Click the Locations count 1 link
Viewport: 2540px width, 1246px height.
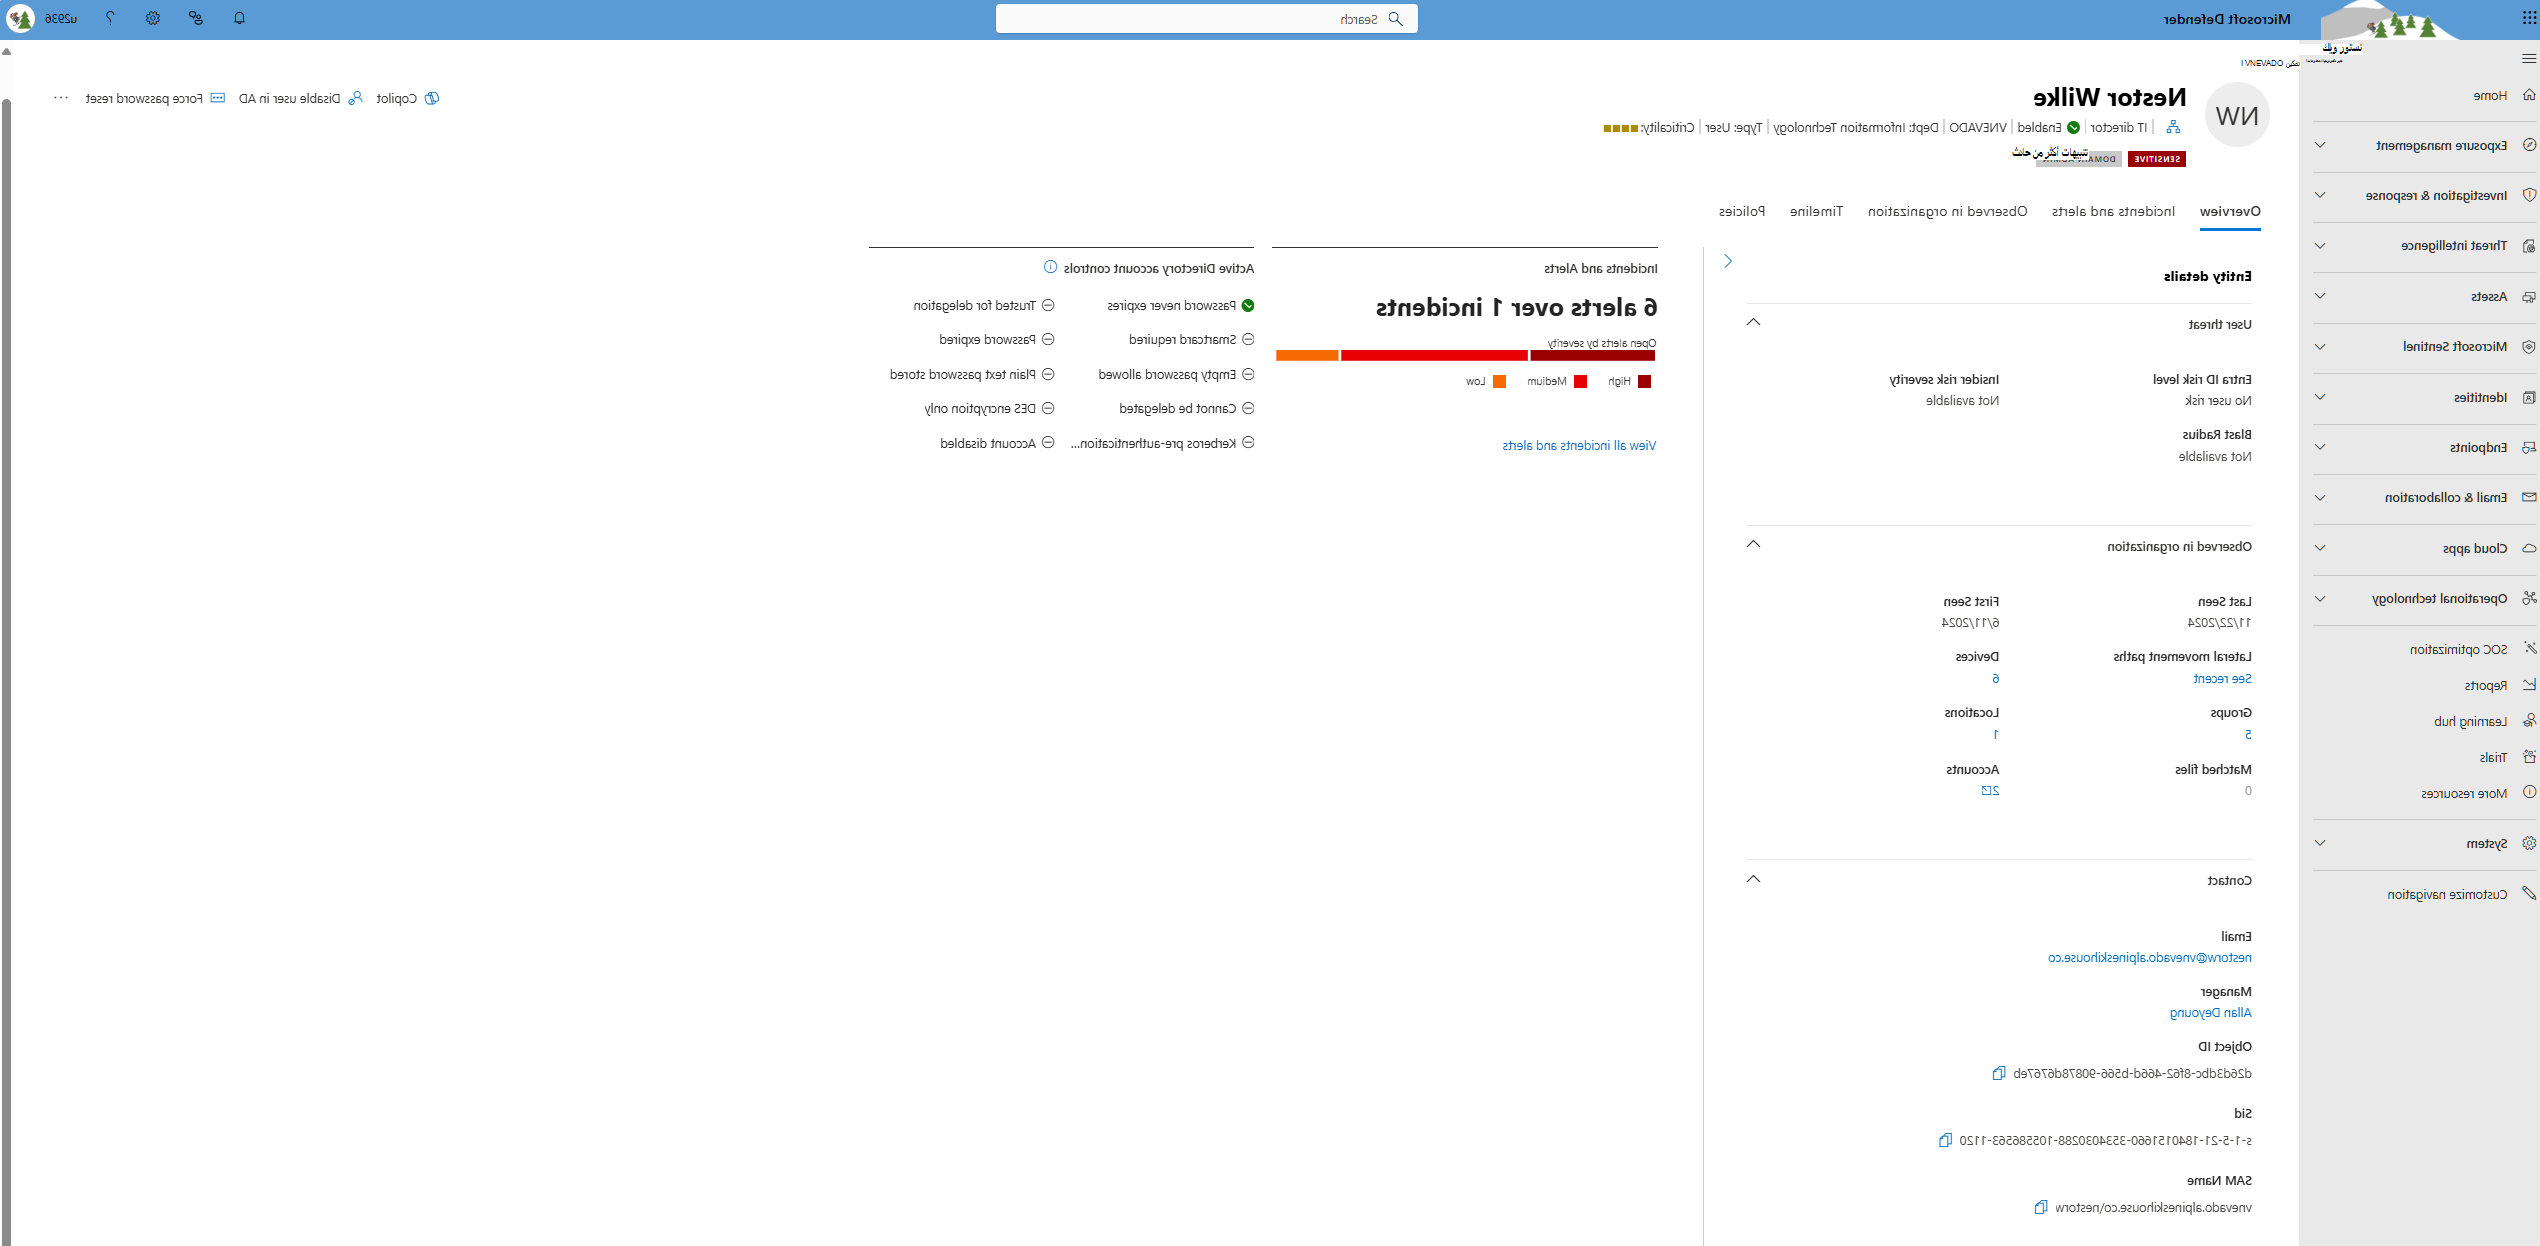coord(1995,734)
